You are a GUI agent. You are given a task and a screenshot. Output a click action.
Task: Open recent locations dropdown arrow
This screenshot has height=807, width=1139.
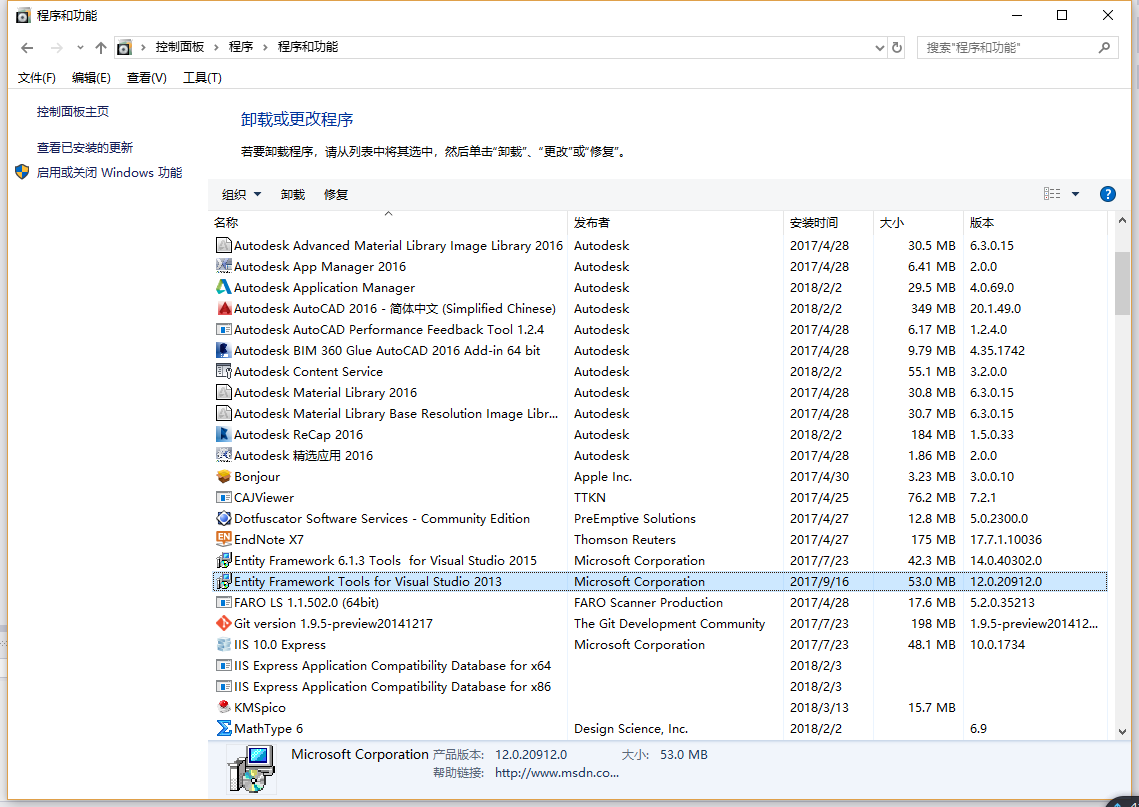[80, 48]
